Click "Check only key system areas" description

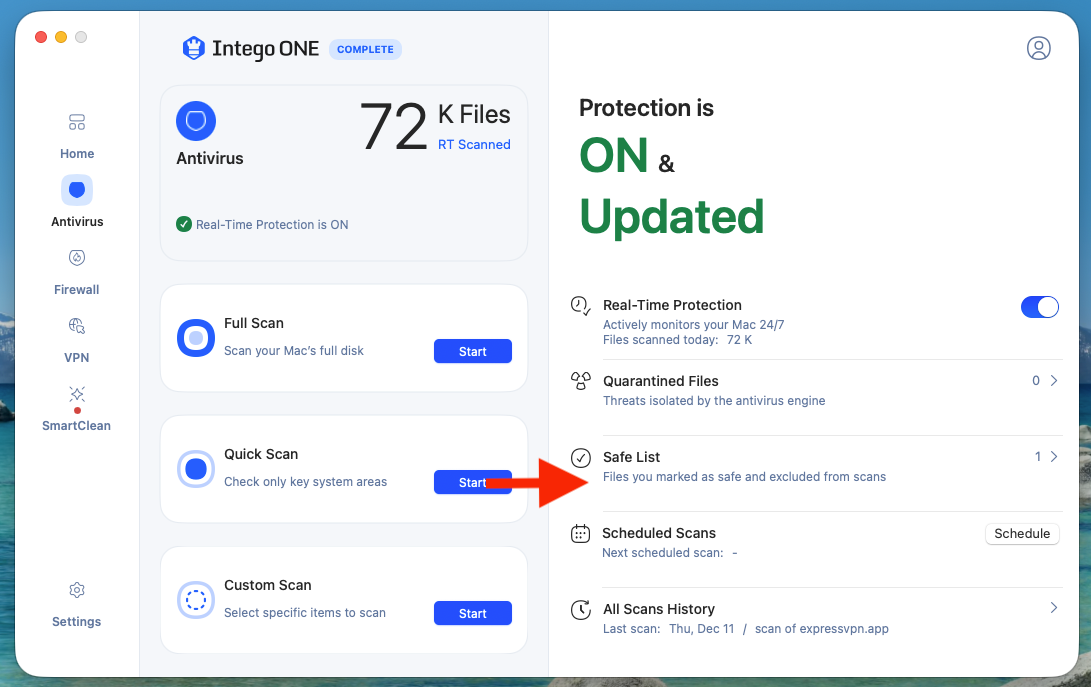305,482
